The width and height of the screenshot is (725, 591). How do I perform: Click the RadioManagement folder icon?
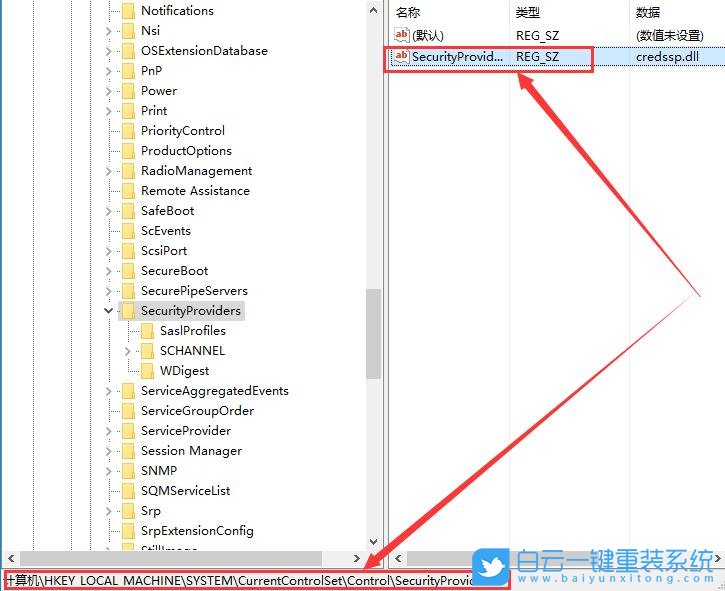(128, 171)
